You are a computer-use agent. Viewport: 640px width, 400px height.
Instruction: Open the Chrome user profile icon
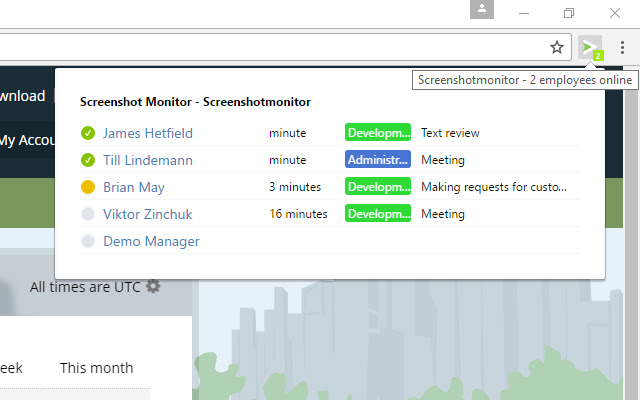coord(482,9)
